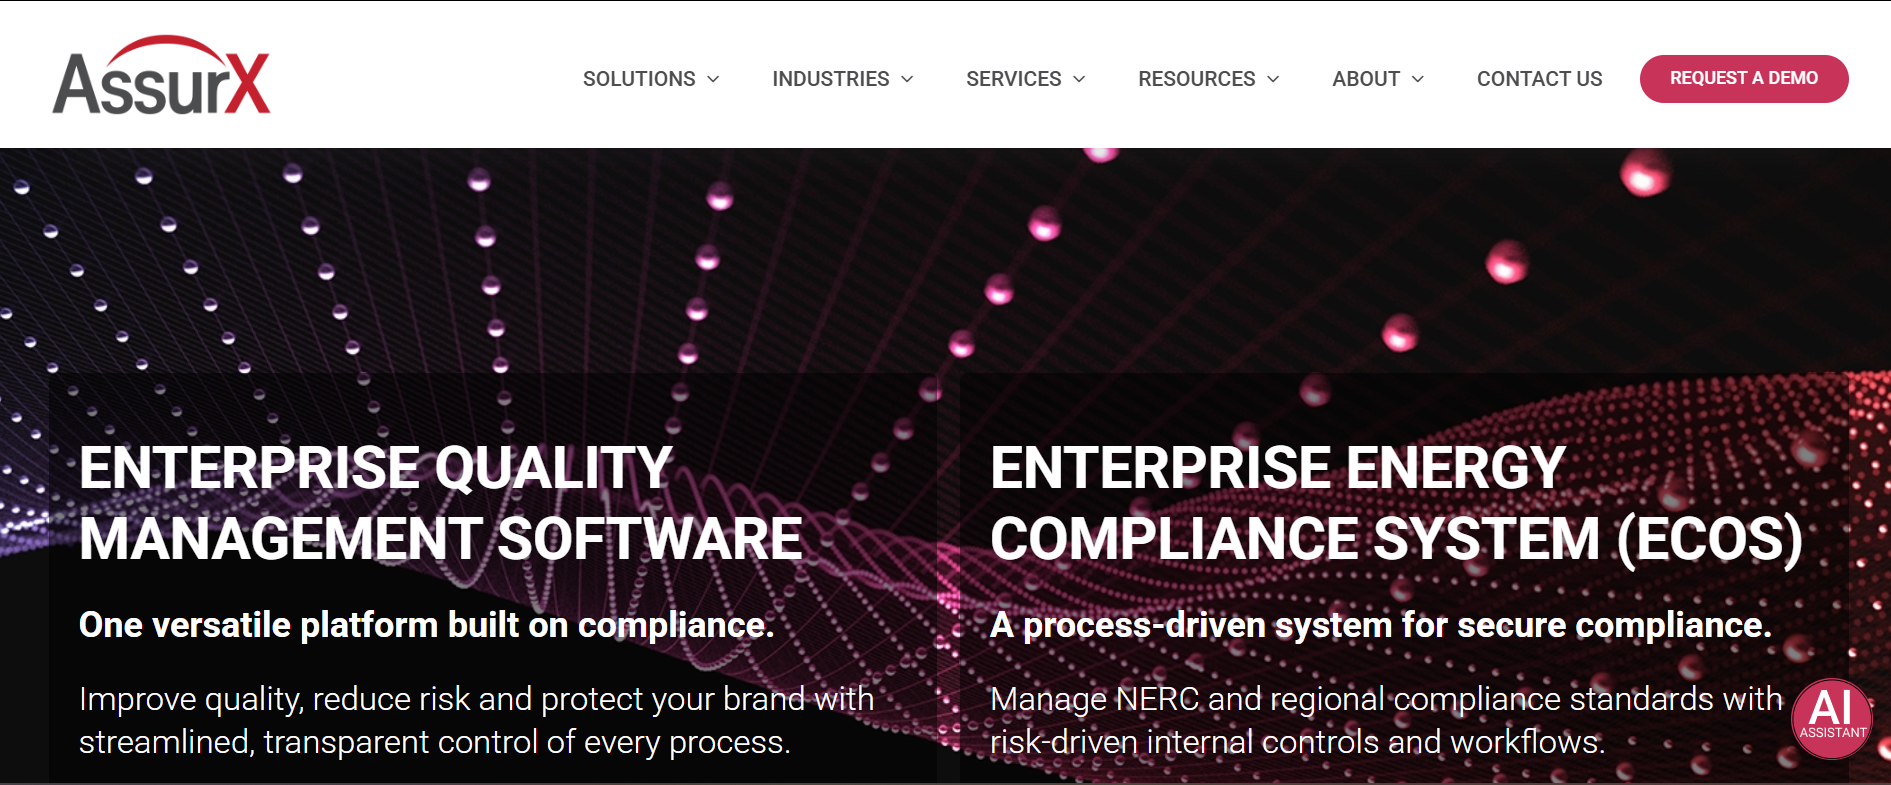This screenshot has height=785, width=1891.
Task: Click the AssurX logo
Action: 161,76
